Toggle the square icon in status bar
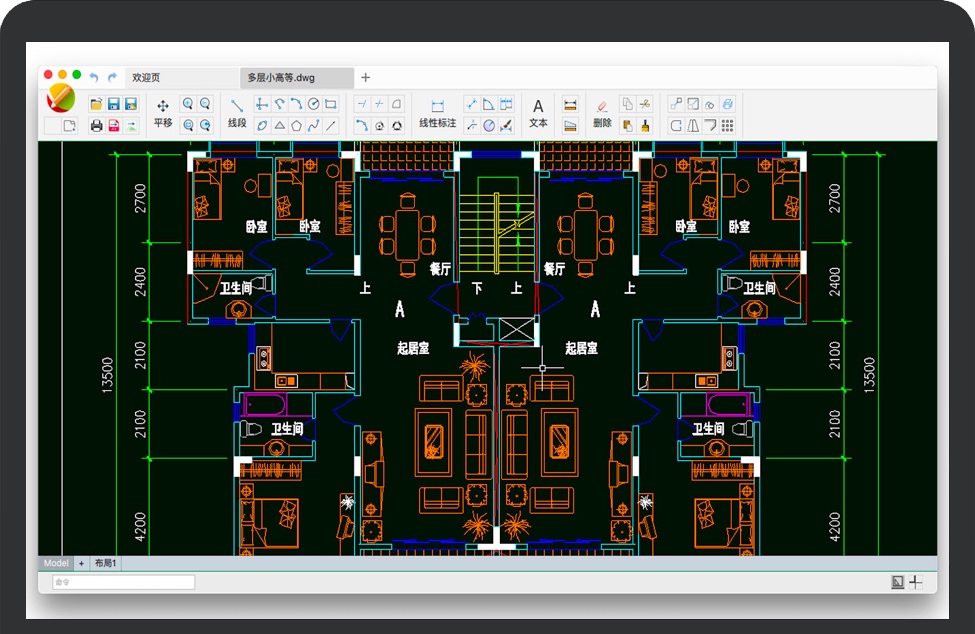This screenshot has height=634, width=975. tap(897, 582)
